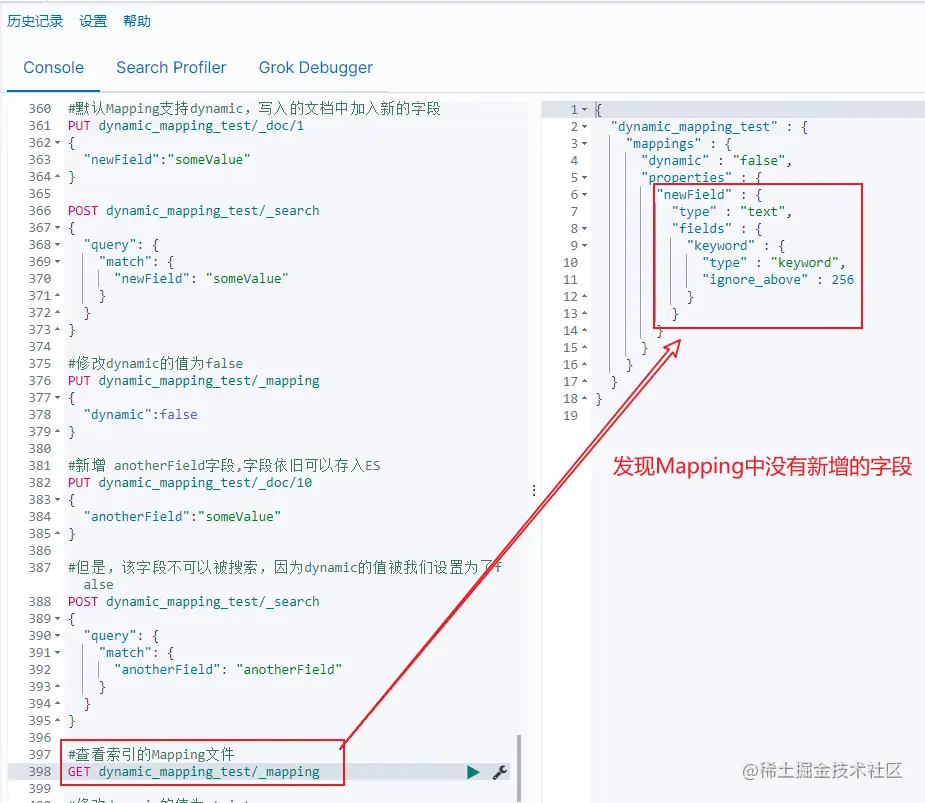Screen dimensions: 925x803
Task: Click the fold marker at response line 18
Action: pyautogui.click(x=585, y=399)
